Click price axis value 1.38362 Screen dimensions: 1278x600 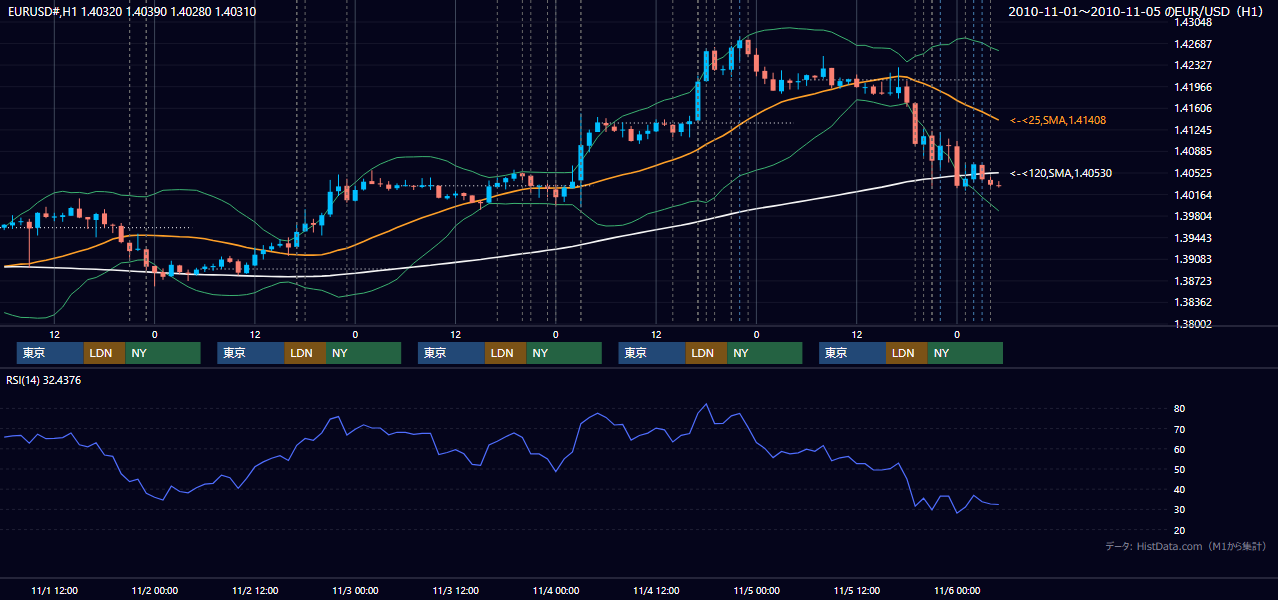(1193, 302)
